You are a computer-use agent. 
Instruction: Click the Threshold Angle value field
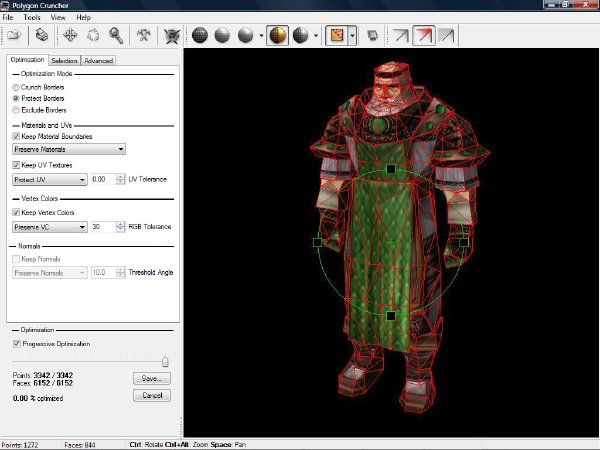click(x=103, y=273)
